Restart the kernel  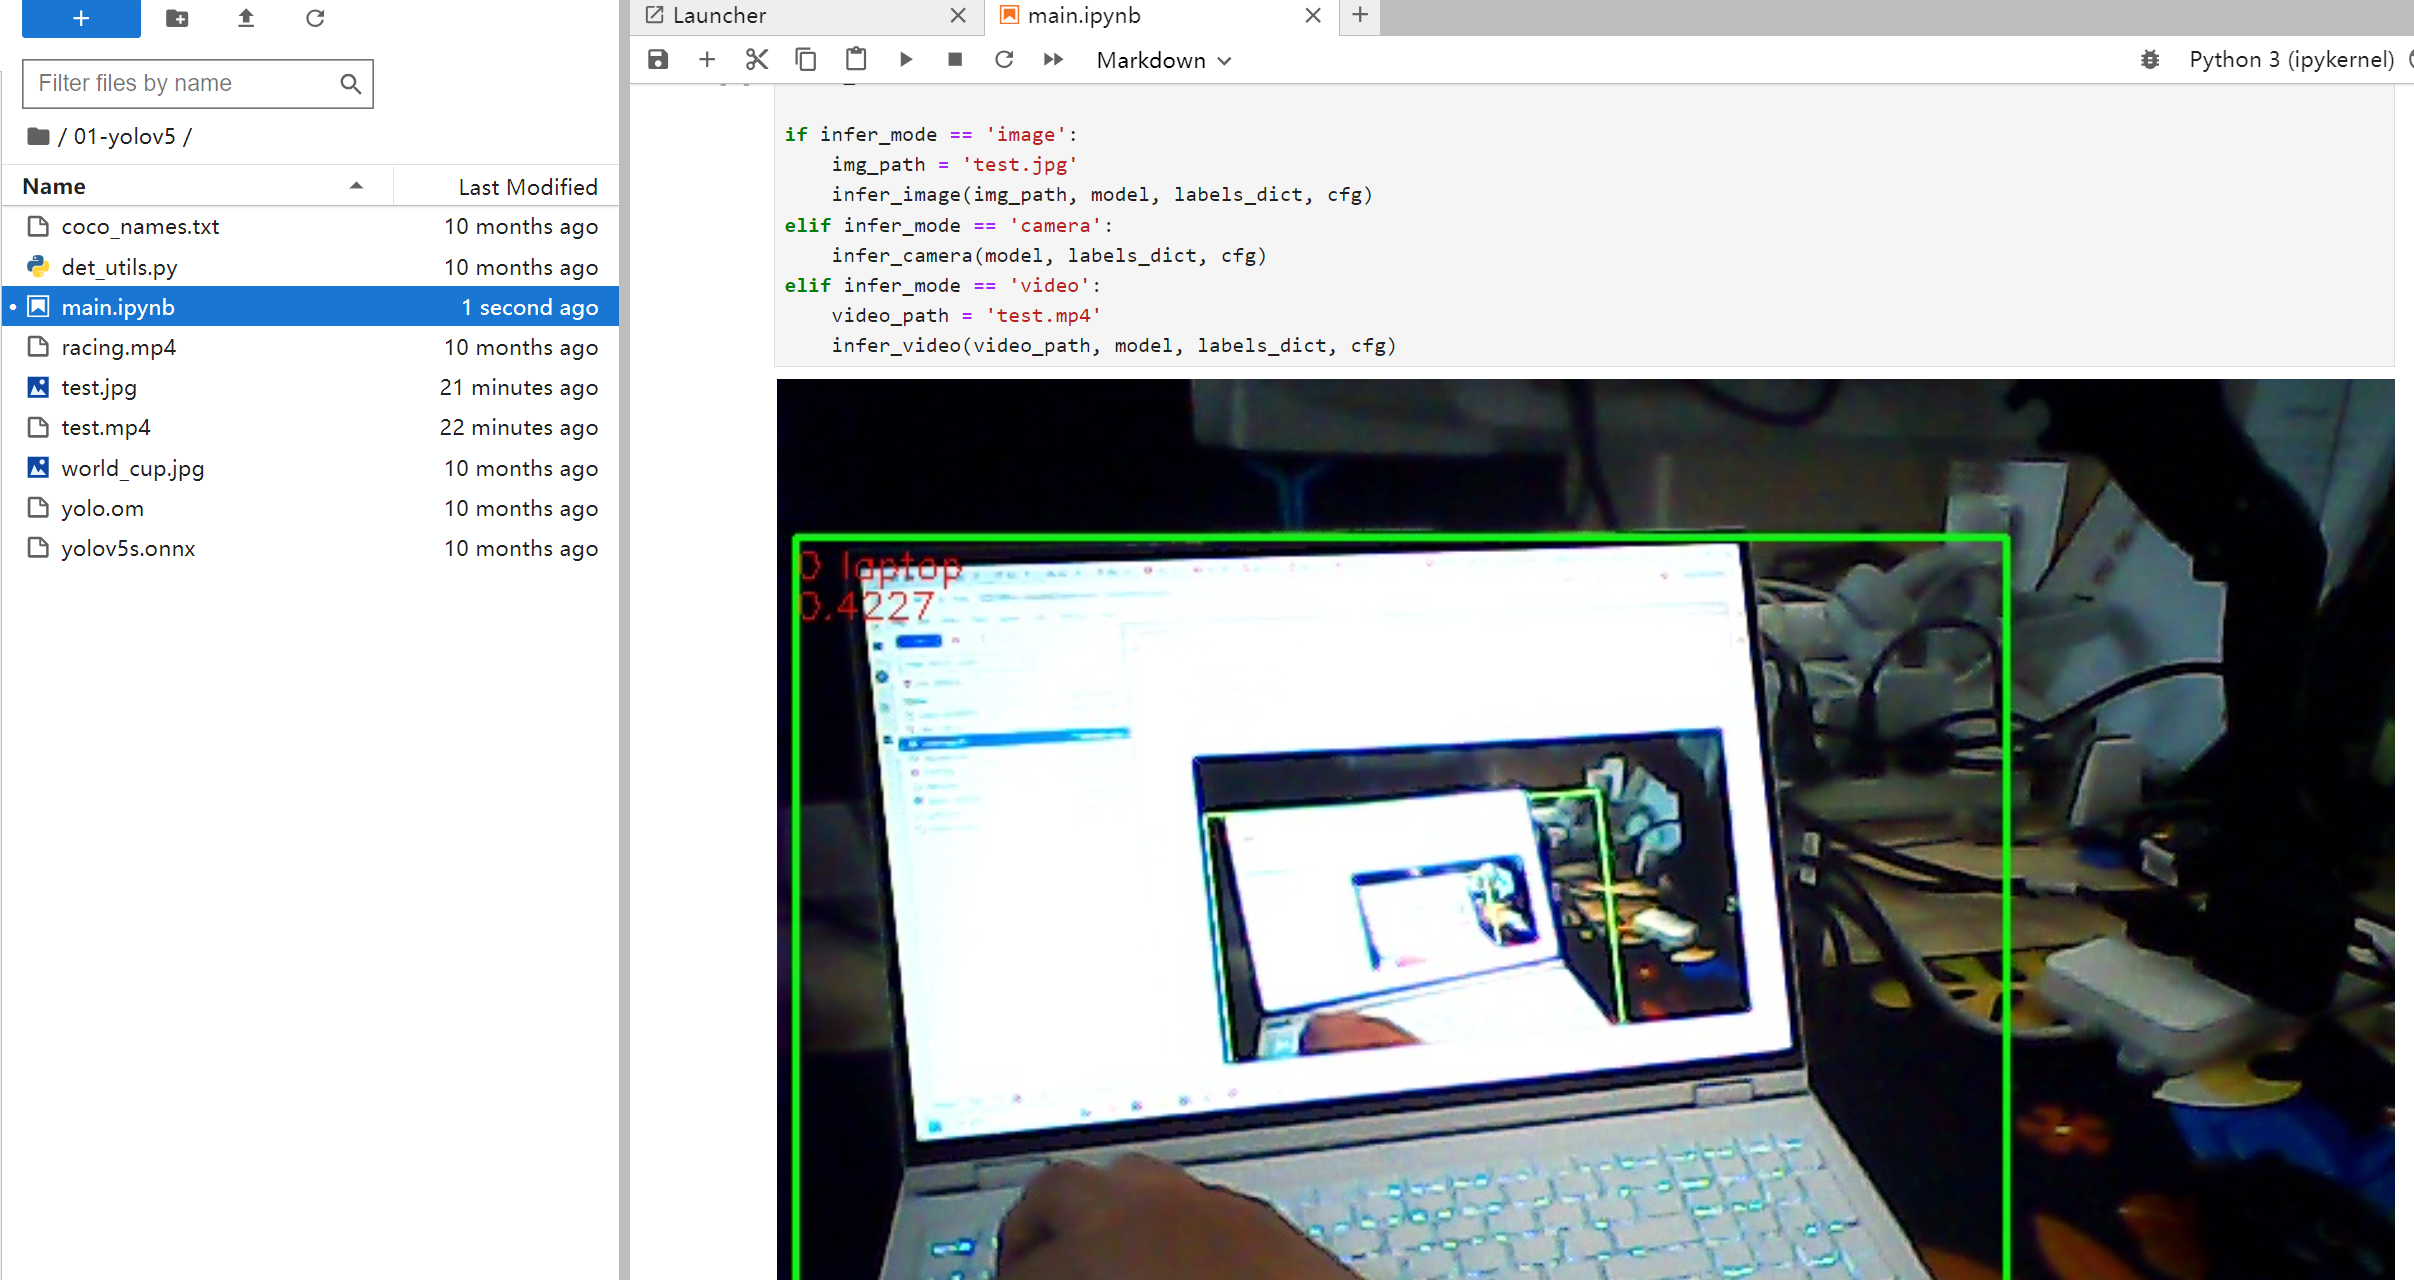click(x=1004, y=60)
